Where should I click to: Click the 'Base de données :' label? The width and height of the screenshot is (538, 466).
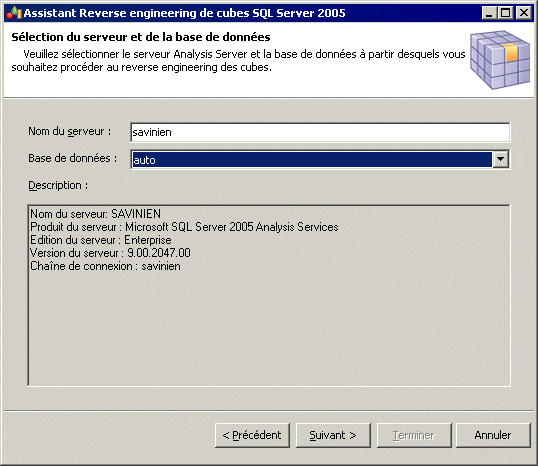click(72, 158)
